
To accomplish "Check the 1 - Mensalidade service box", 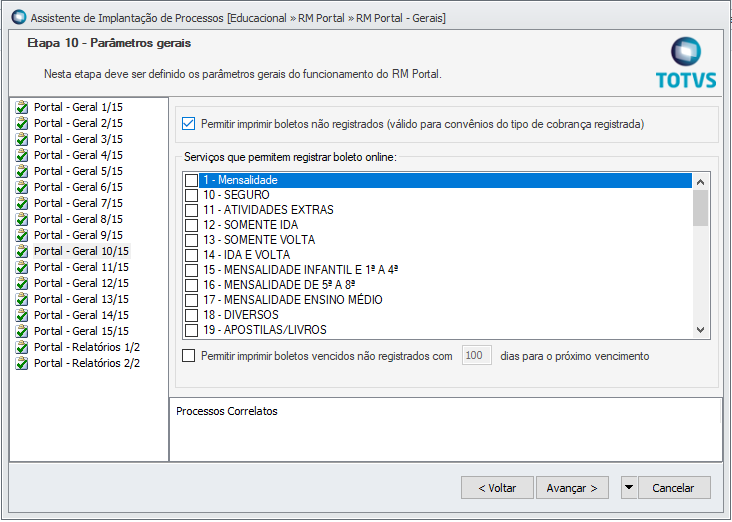I will [x=191, y=180].
